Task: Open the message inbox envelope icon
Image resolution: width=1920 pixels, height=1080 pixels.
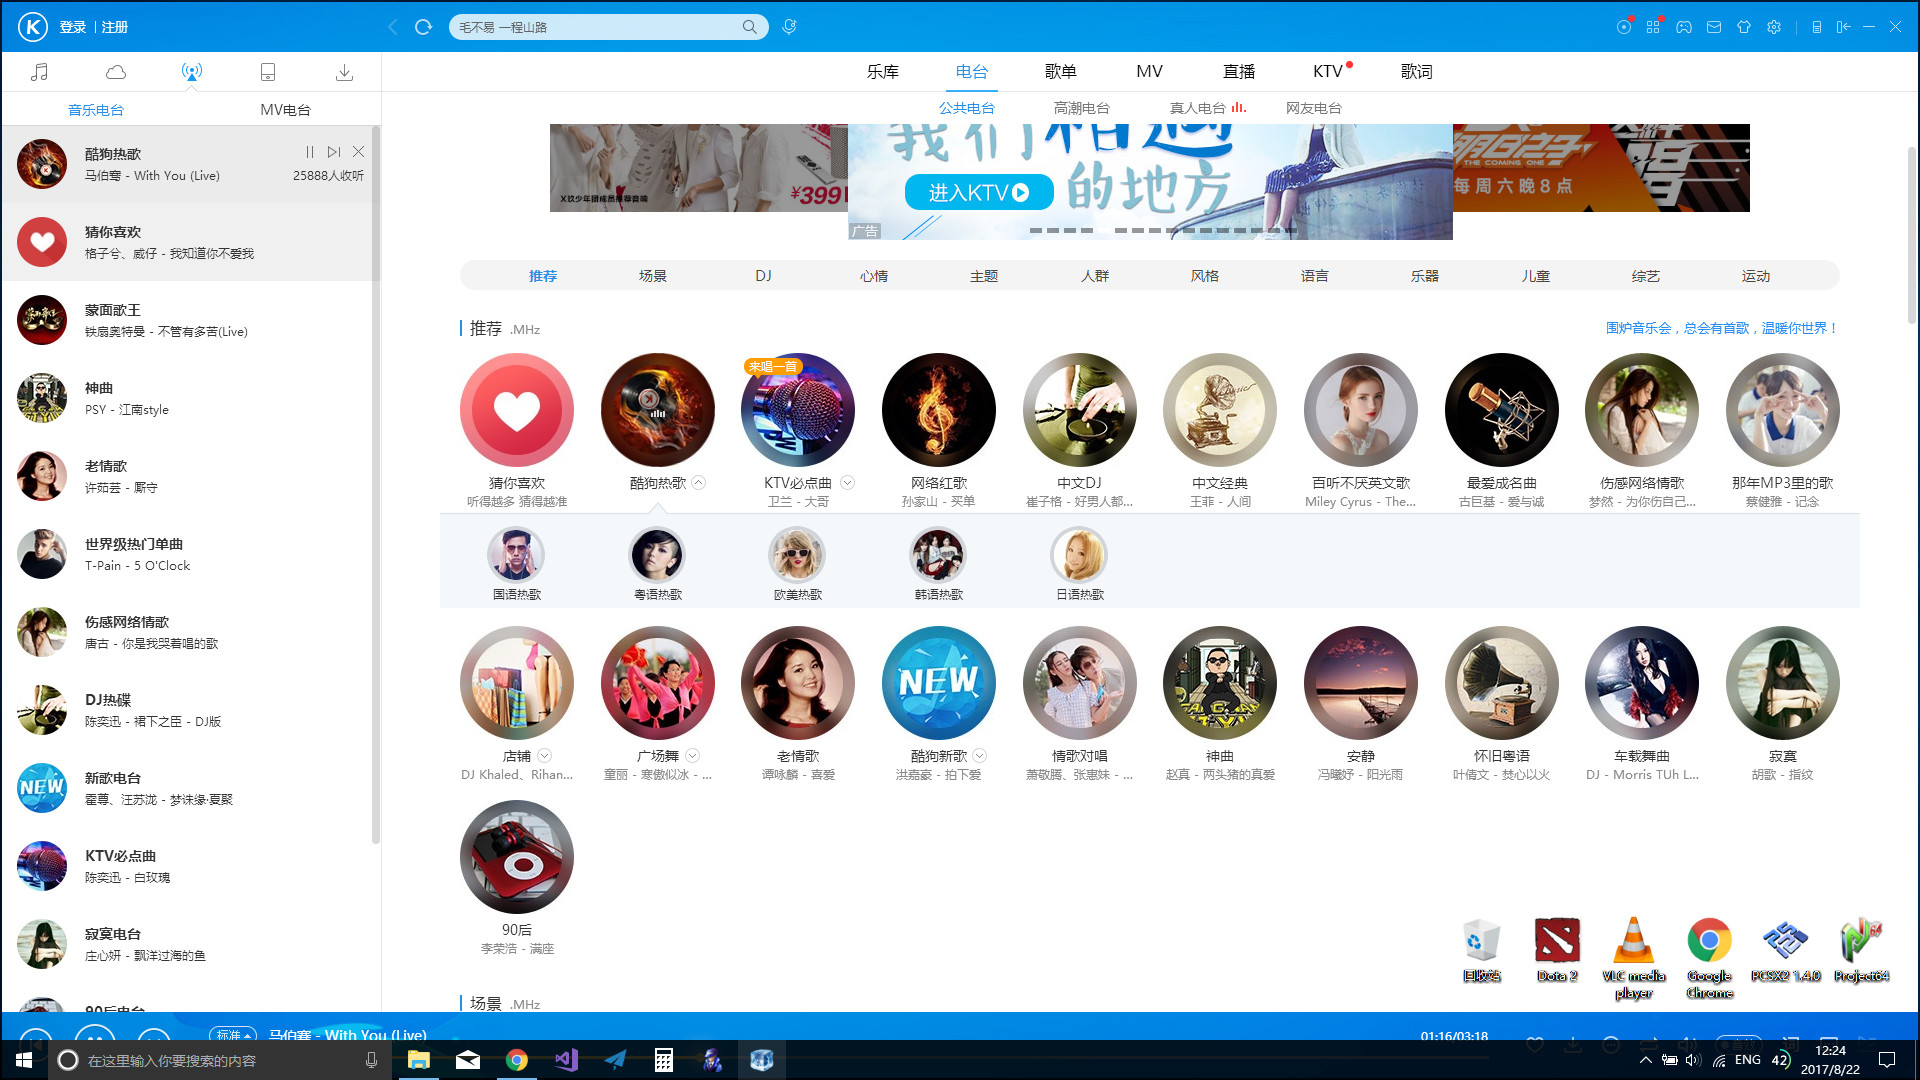Action: pyautogui.click(x=1713, y=27)
